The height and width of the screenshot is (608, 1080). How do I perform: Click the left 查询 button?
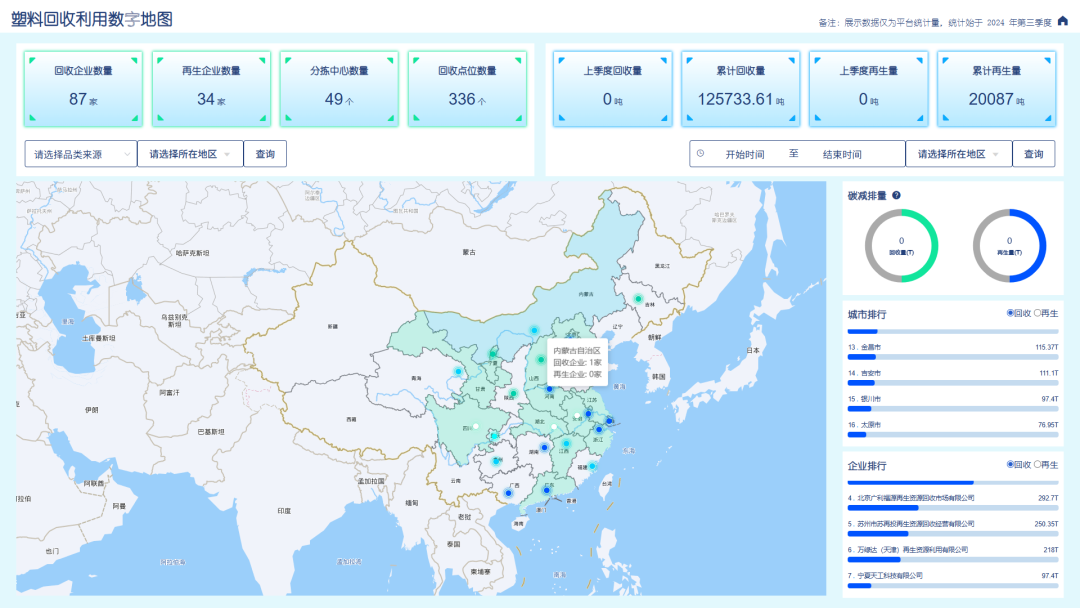pyautogui.click(x=265, y=154)
